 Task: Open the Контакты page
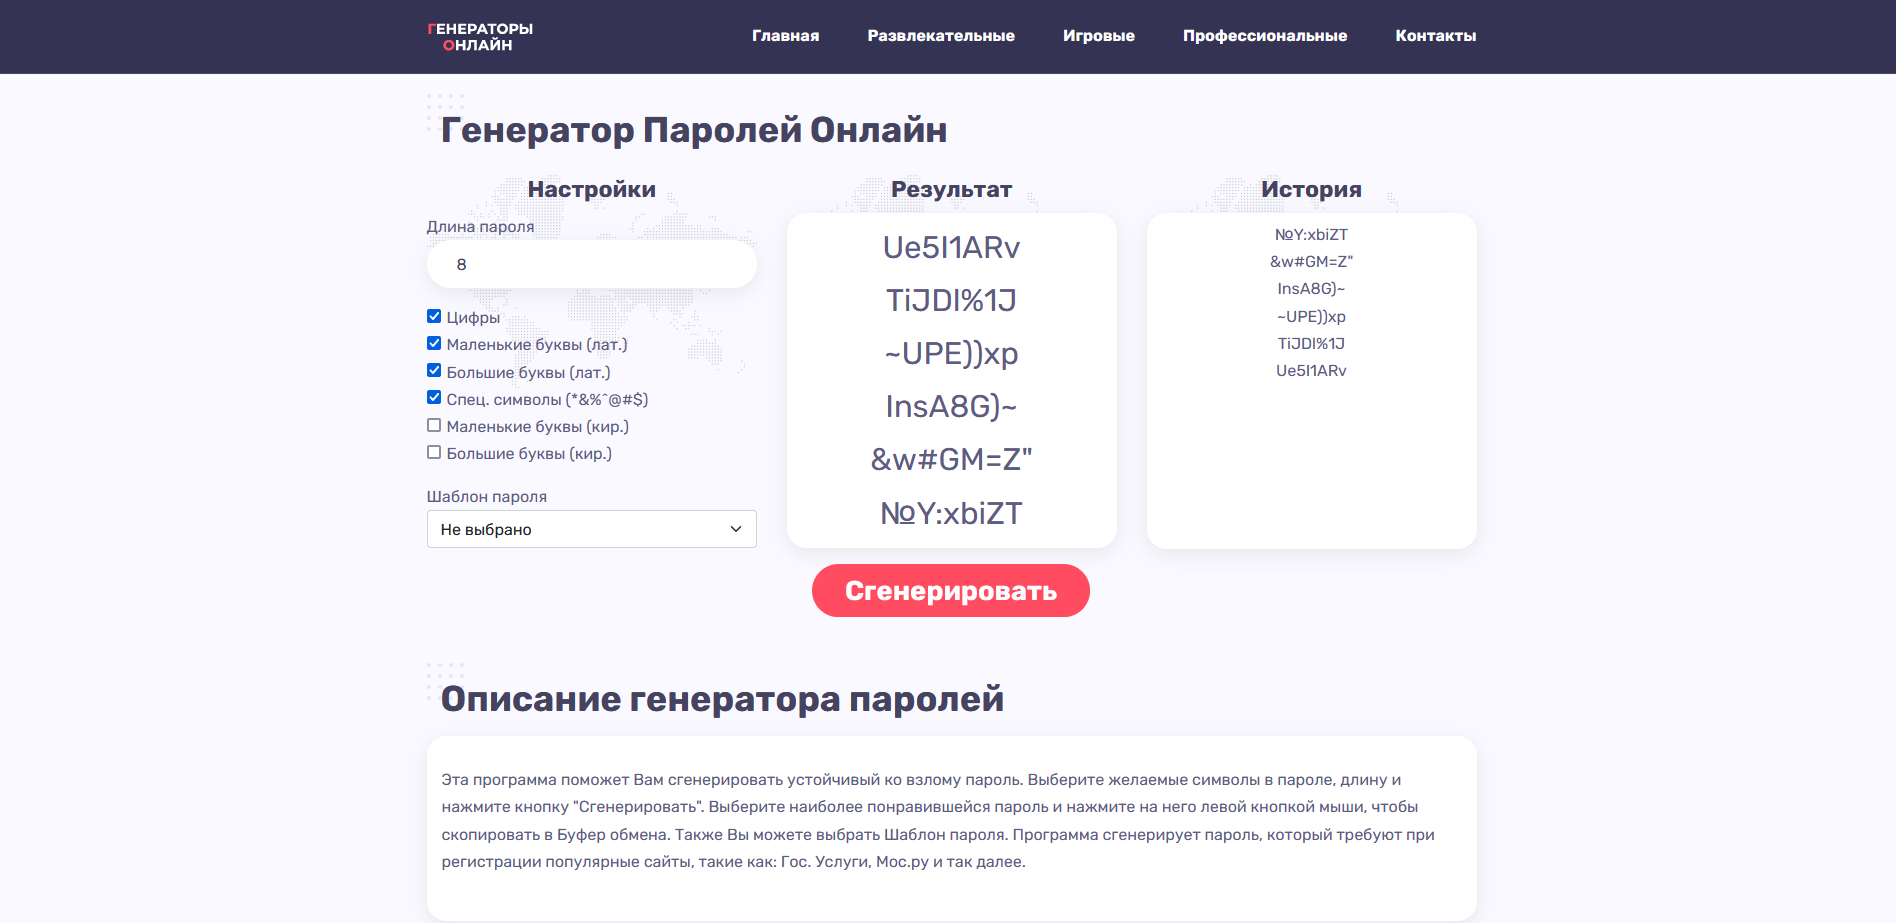(x=1435, y=36)
